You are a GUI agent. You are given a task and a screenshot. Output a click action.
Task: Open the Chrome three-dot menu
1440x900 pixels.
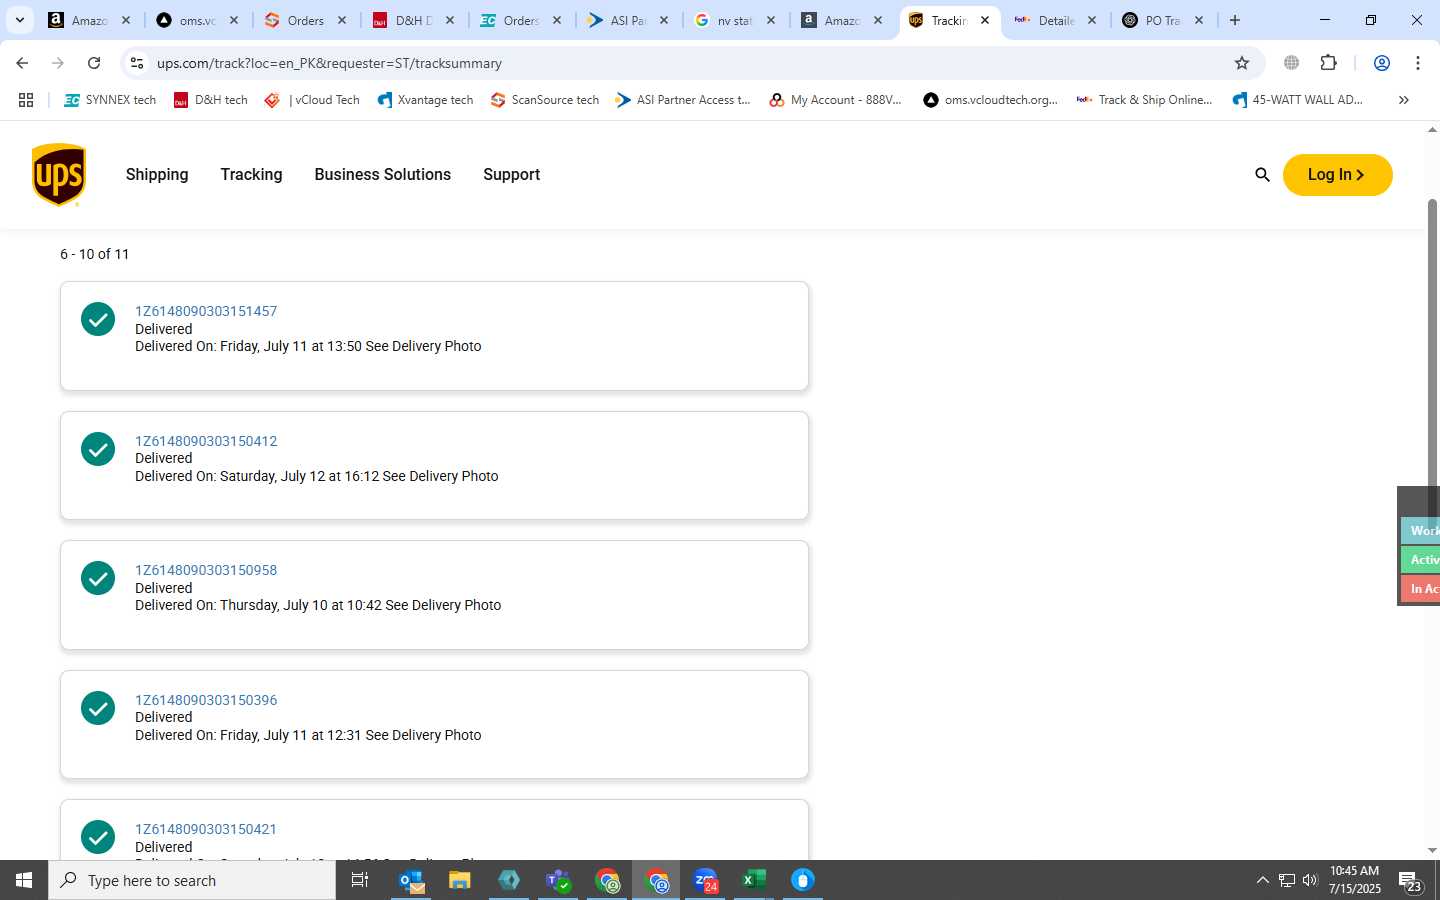[x=1418, y=63]
